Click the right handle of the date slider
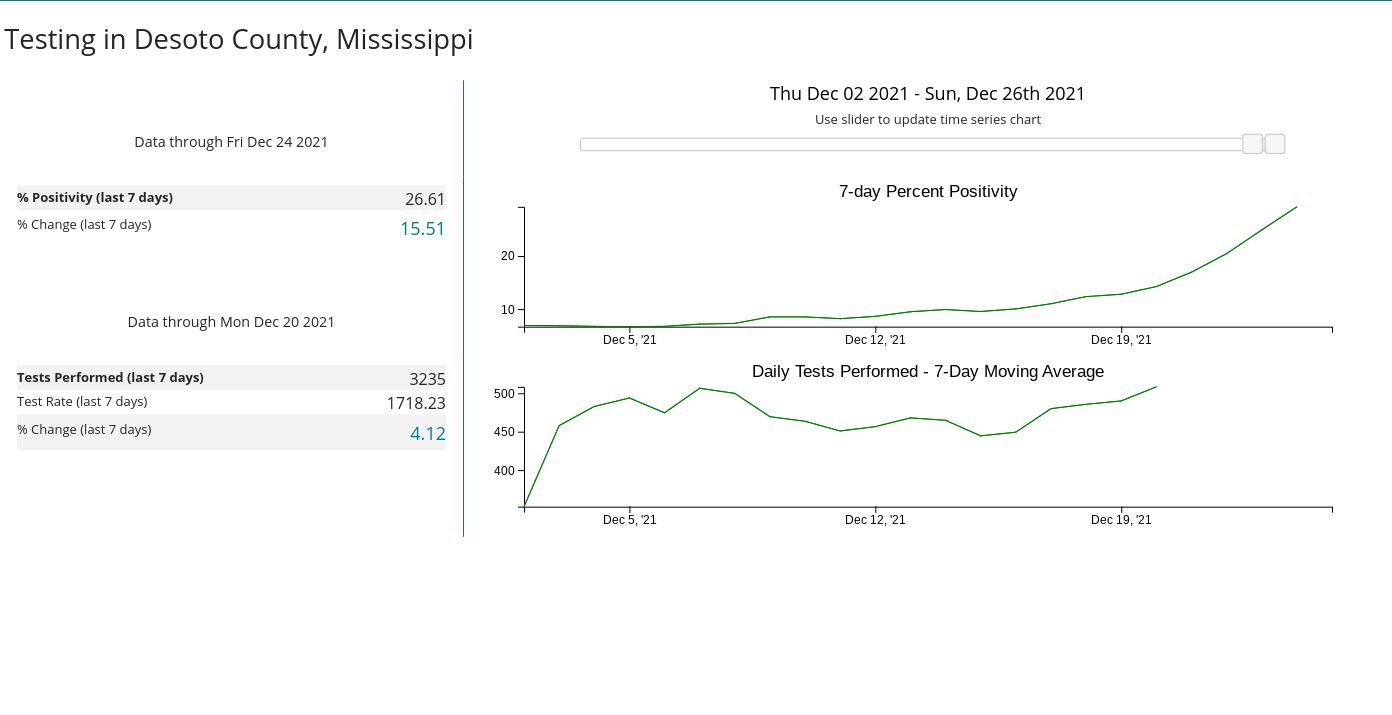This screenshot has height=715, width=1392. tap(1275, 144)
